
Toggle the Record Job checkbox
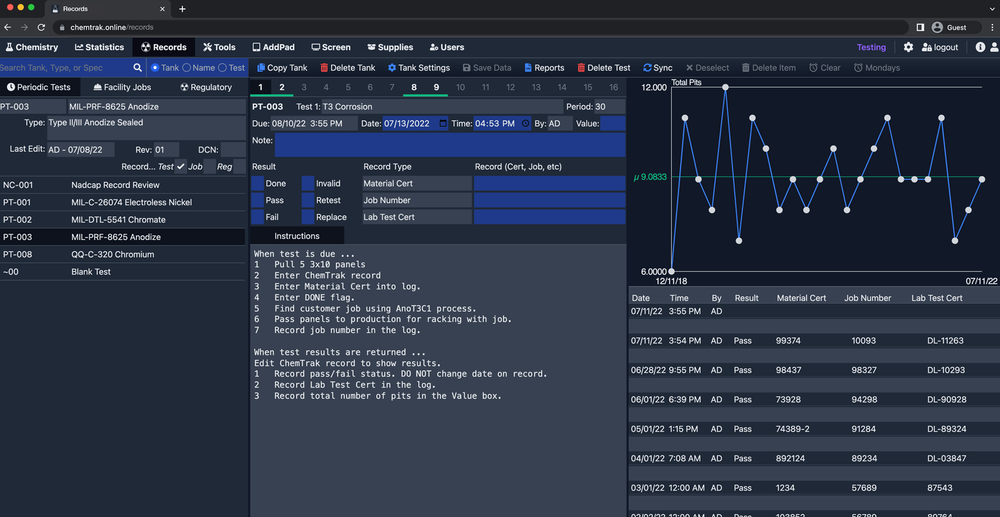[x=210, y=166]
